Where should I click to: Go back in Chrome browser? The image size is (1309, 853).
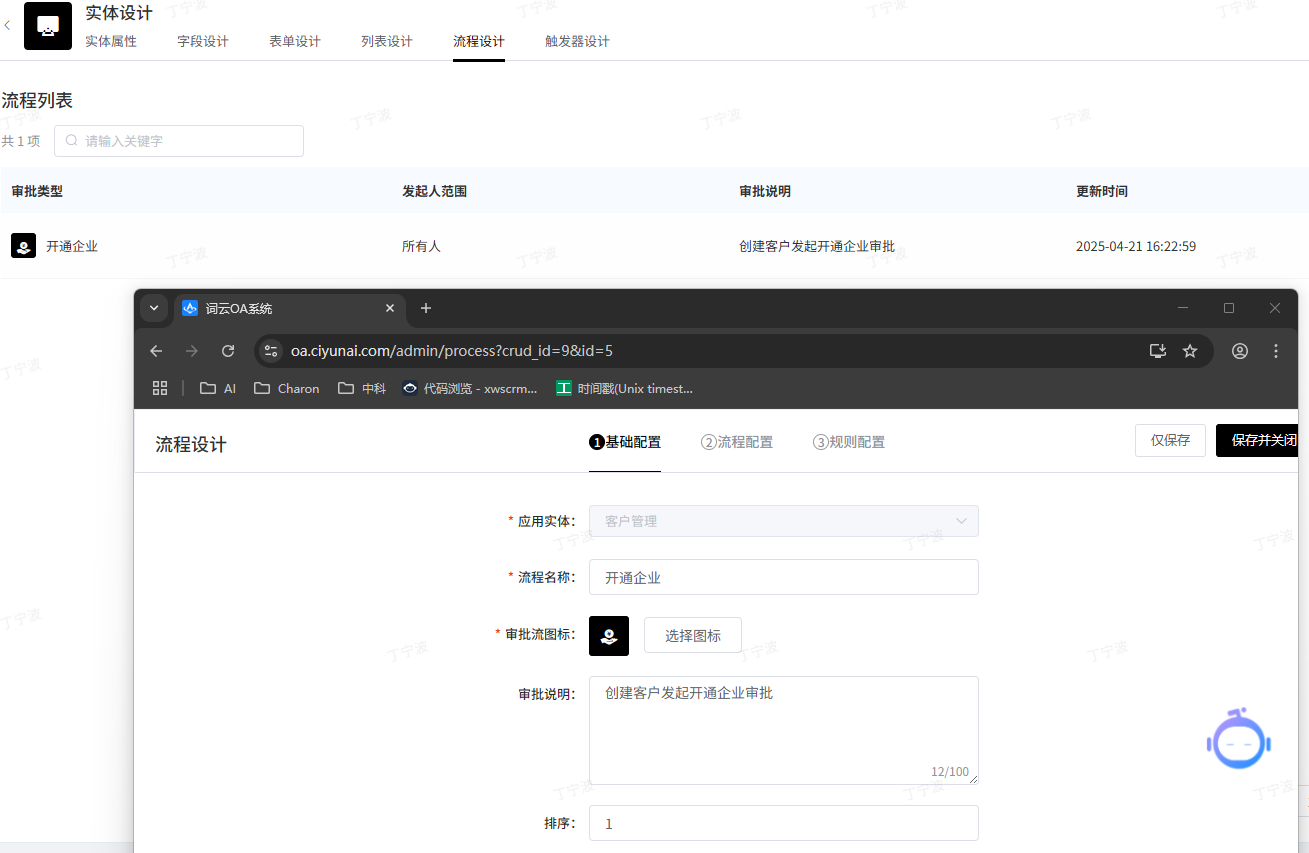pyautogui.click(x=156, y=351)
